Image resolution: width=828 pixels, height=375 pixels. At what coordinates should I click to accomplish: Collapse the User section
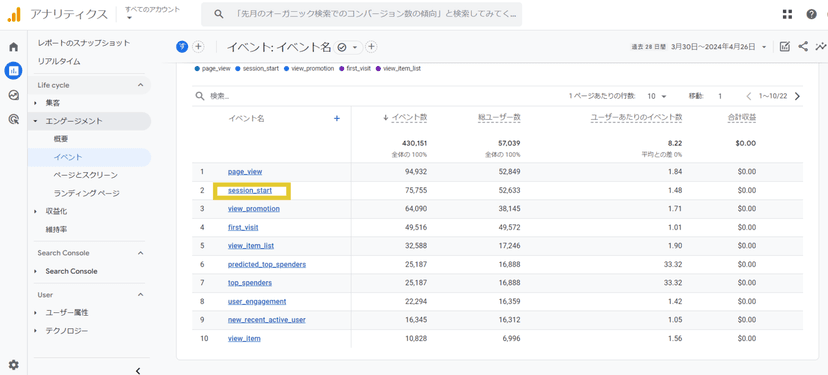[140, 295]
